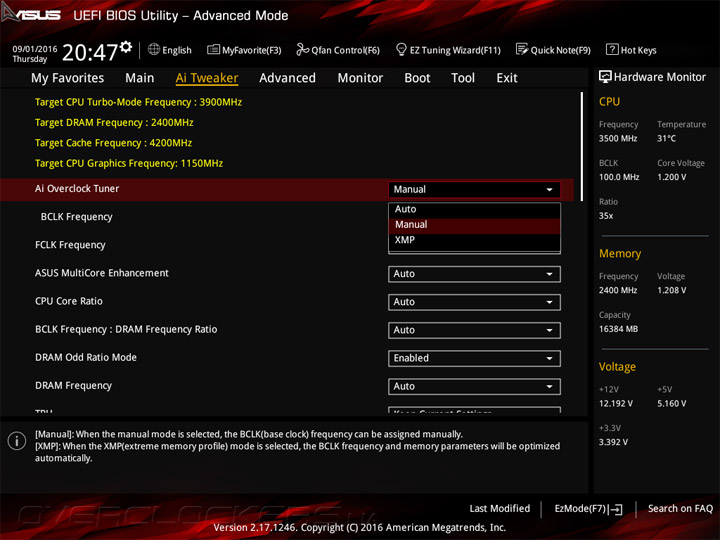The width and height of the screenshot is (720, 540).
Task: Expand ASUS MultiCore Enhancement dropdown
Action: (474, 274)
